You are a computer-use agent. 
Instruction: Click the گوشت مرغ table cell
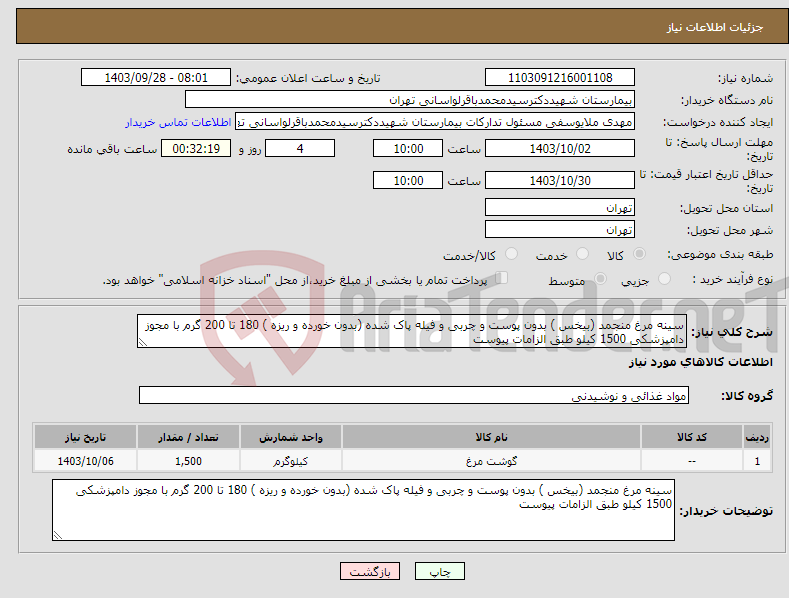pos(491,461)
